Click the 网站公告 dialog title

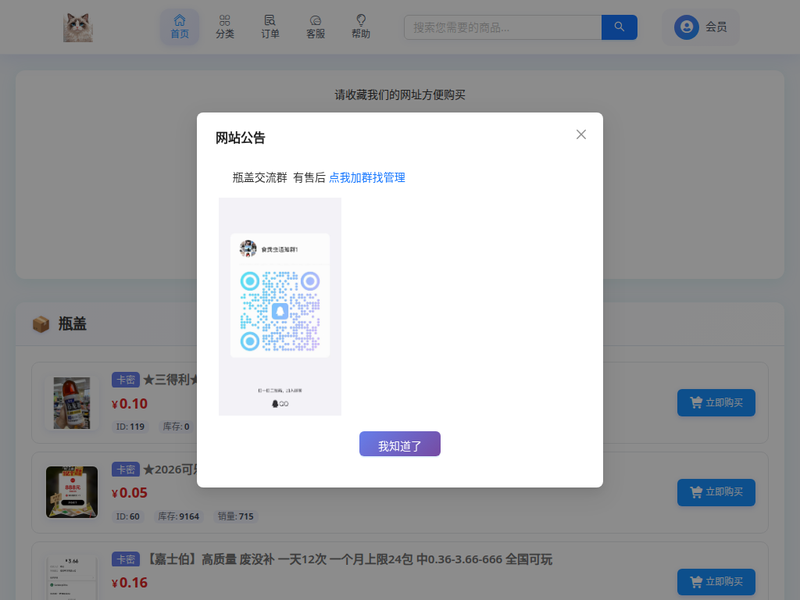240,138
